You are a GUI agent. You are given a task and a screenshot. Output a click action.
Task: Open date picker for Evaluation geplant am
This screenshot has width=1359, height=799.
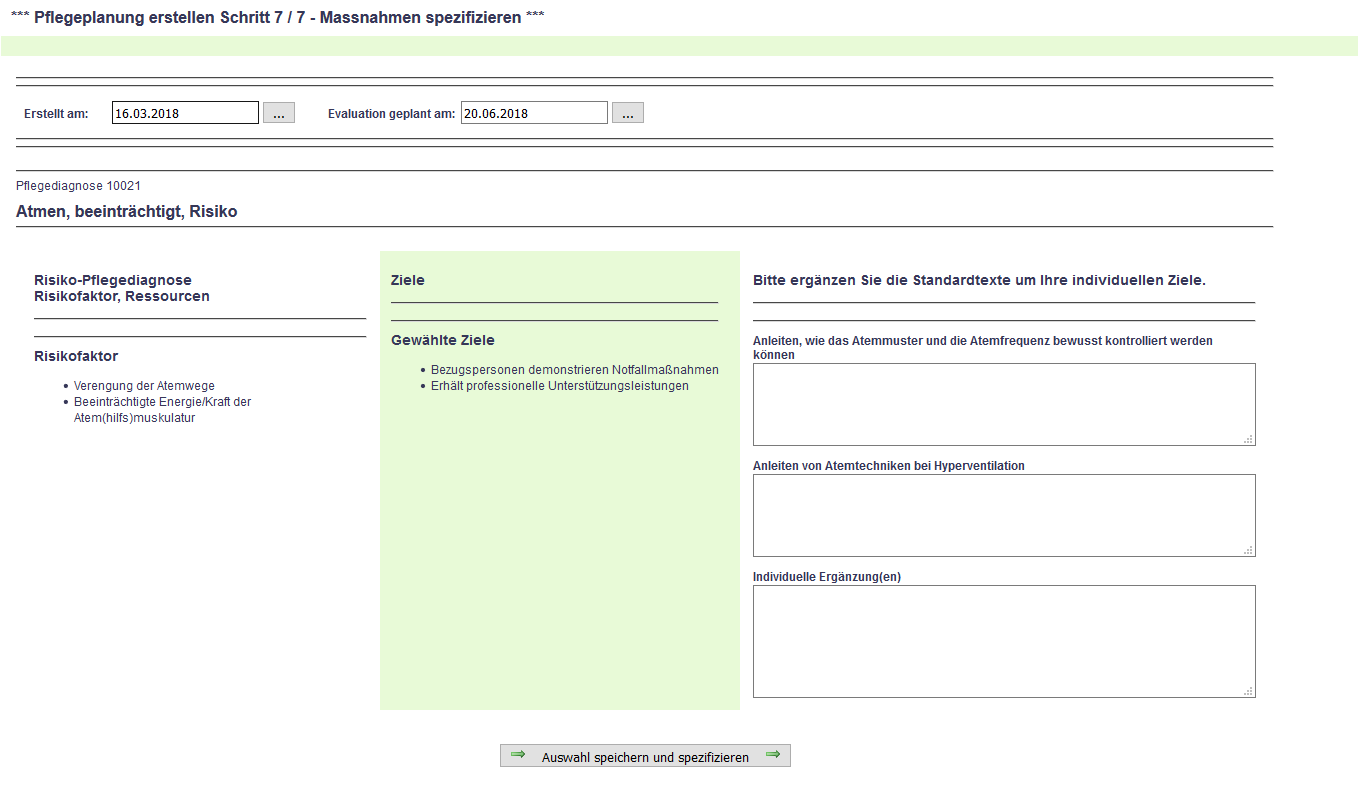pos(628,113)
